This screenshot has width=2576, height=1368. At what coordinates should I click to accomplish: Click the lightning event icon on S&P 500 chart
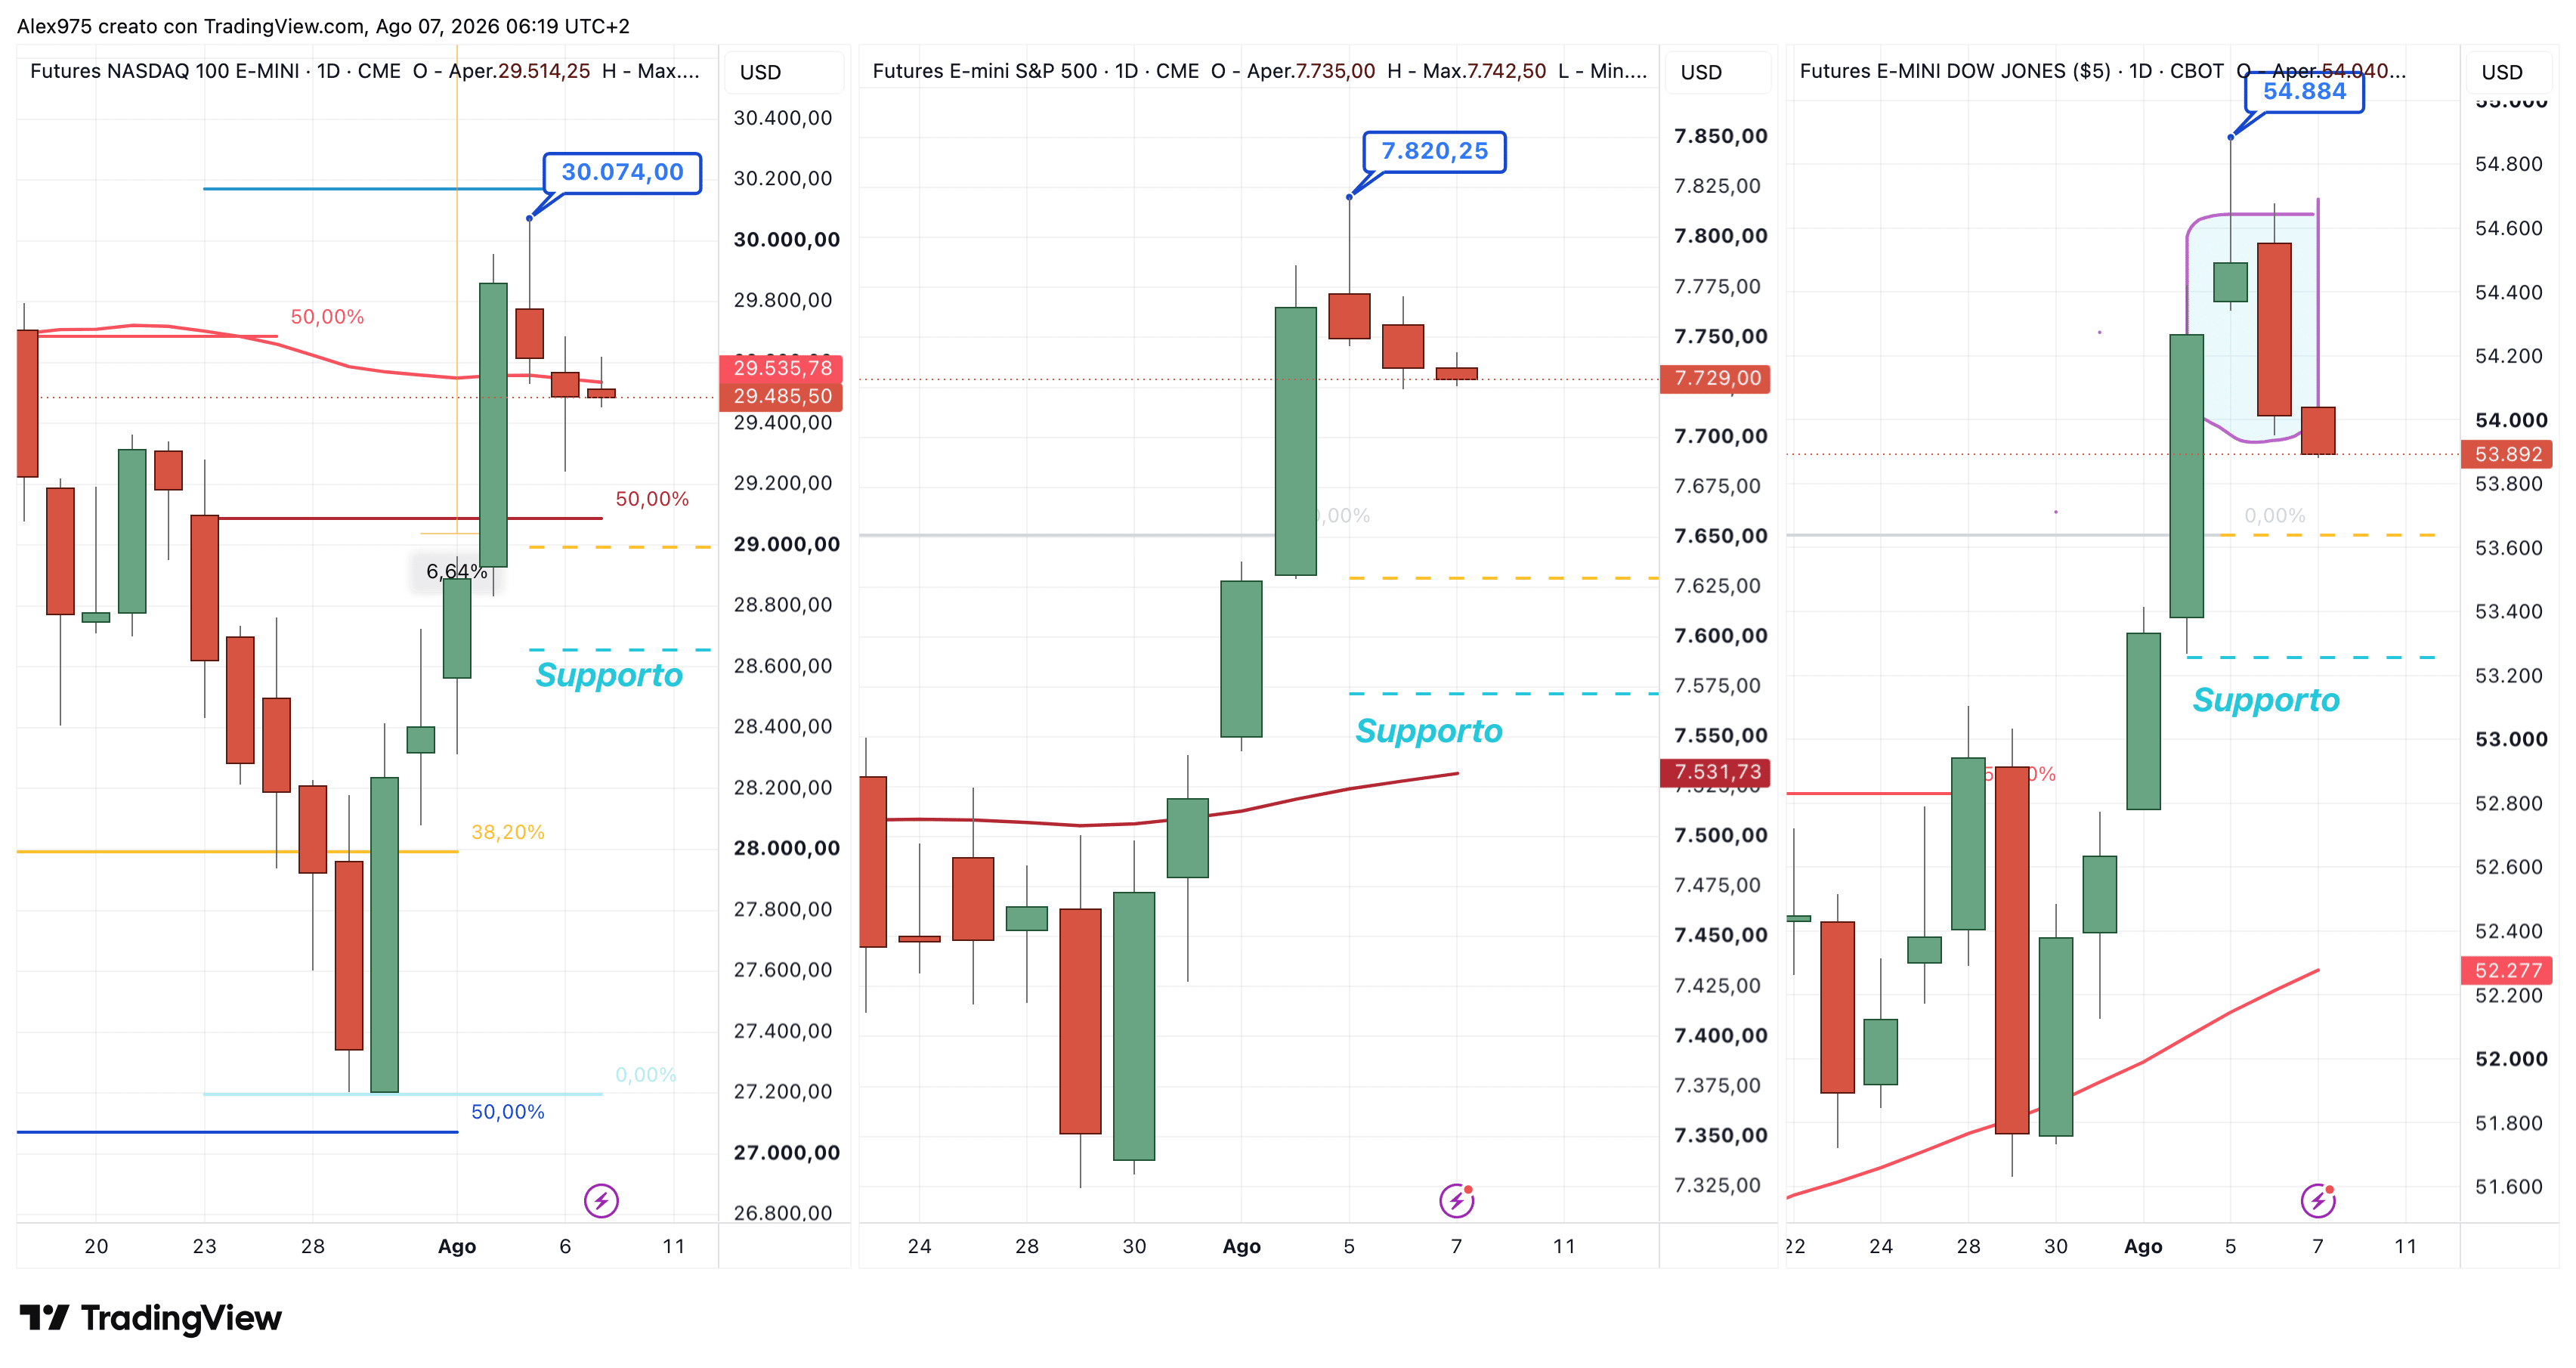coord(1456,1200)
